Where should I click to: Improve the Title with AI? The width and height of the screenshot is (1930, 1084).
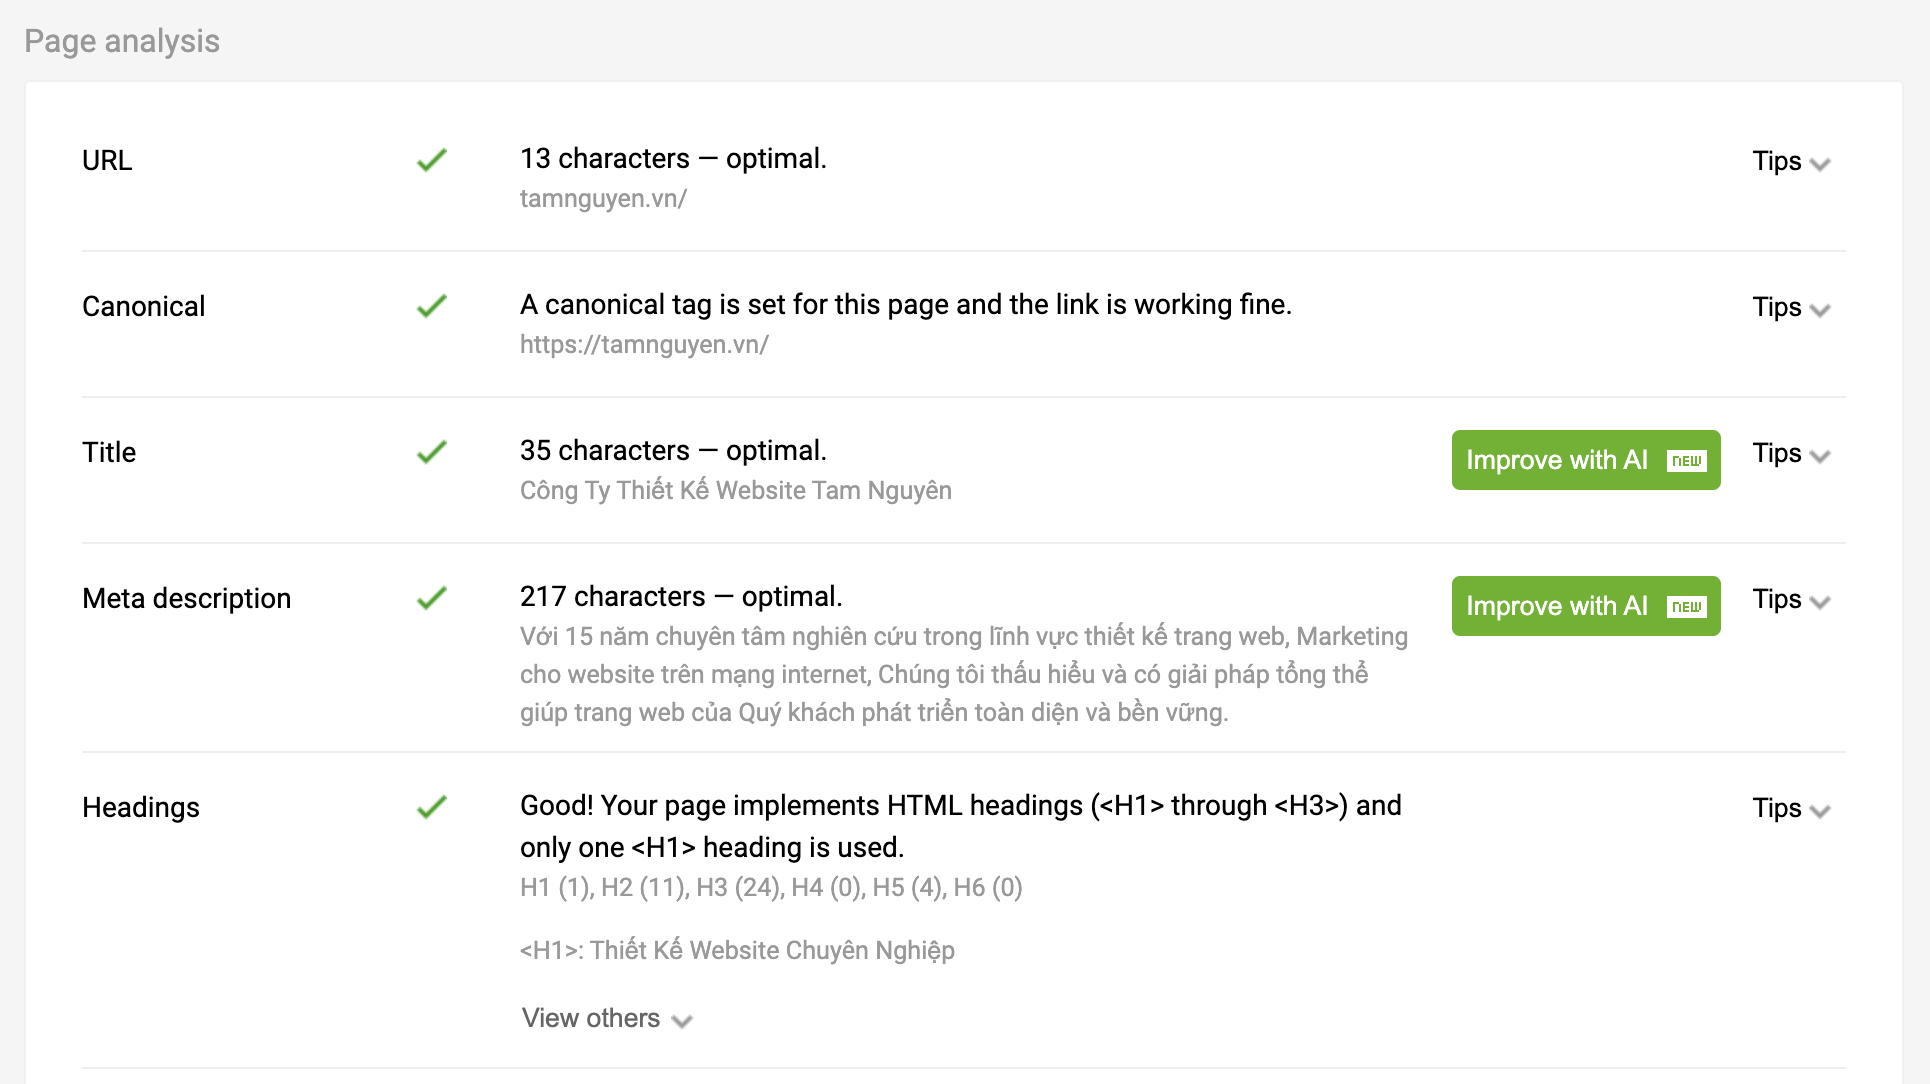tap(1556, 460)
